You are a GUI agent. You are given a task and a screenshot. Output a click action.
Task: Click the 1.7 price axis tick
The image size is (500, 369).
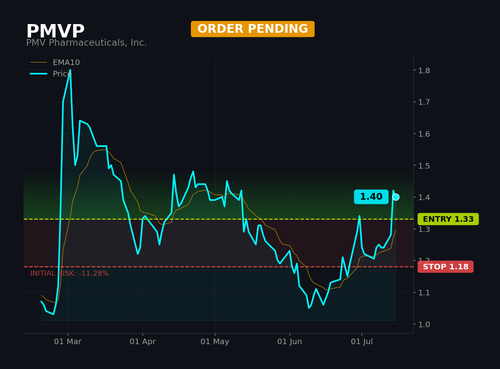424,102
